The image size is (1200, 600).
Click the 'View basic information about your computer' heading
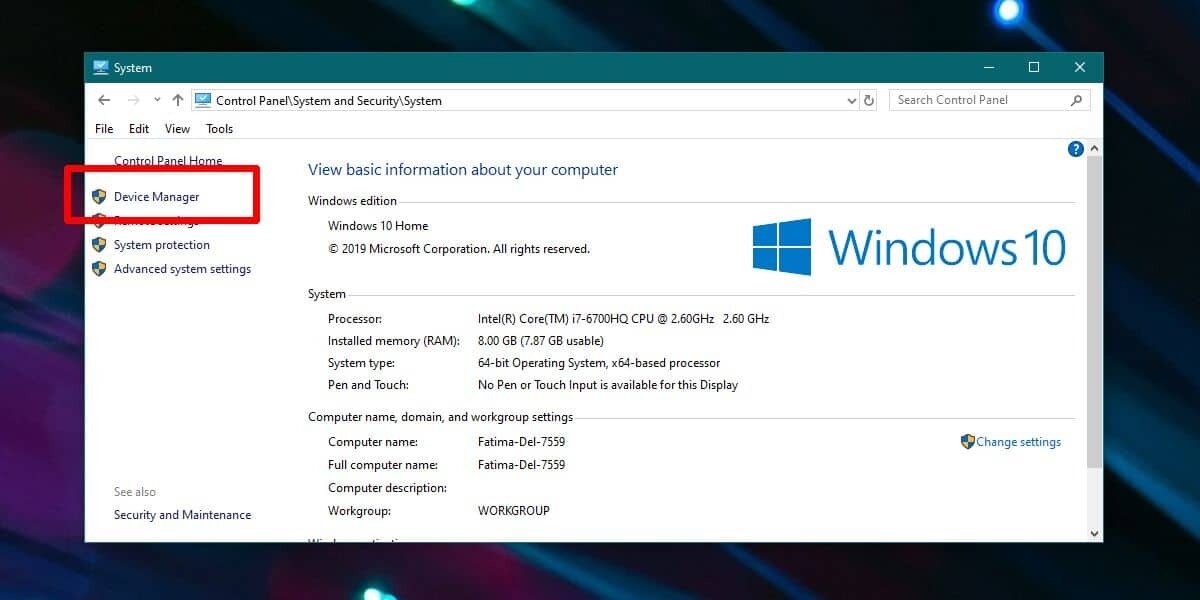[463, 170]
